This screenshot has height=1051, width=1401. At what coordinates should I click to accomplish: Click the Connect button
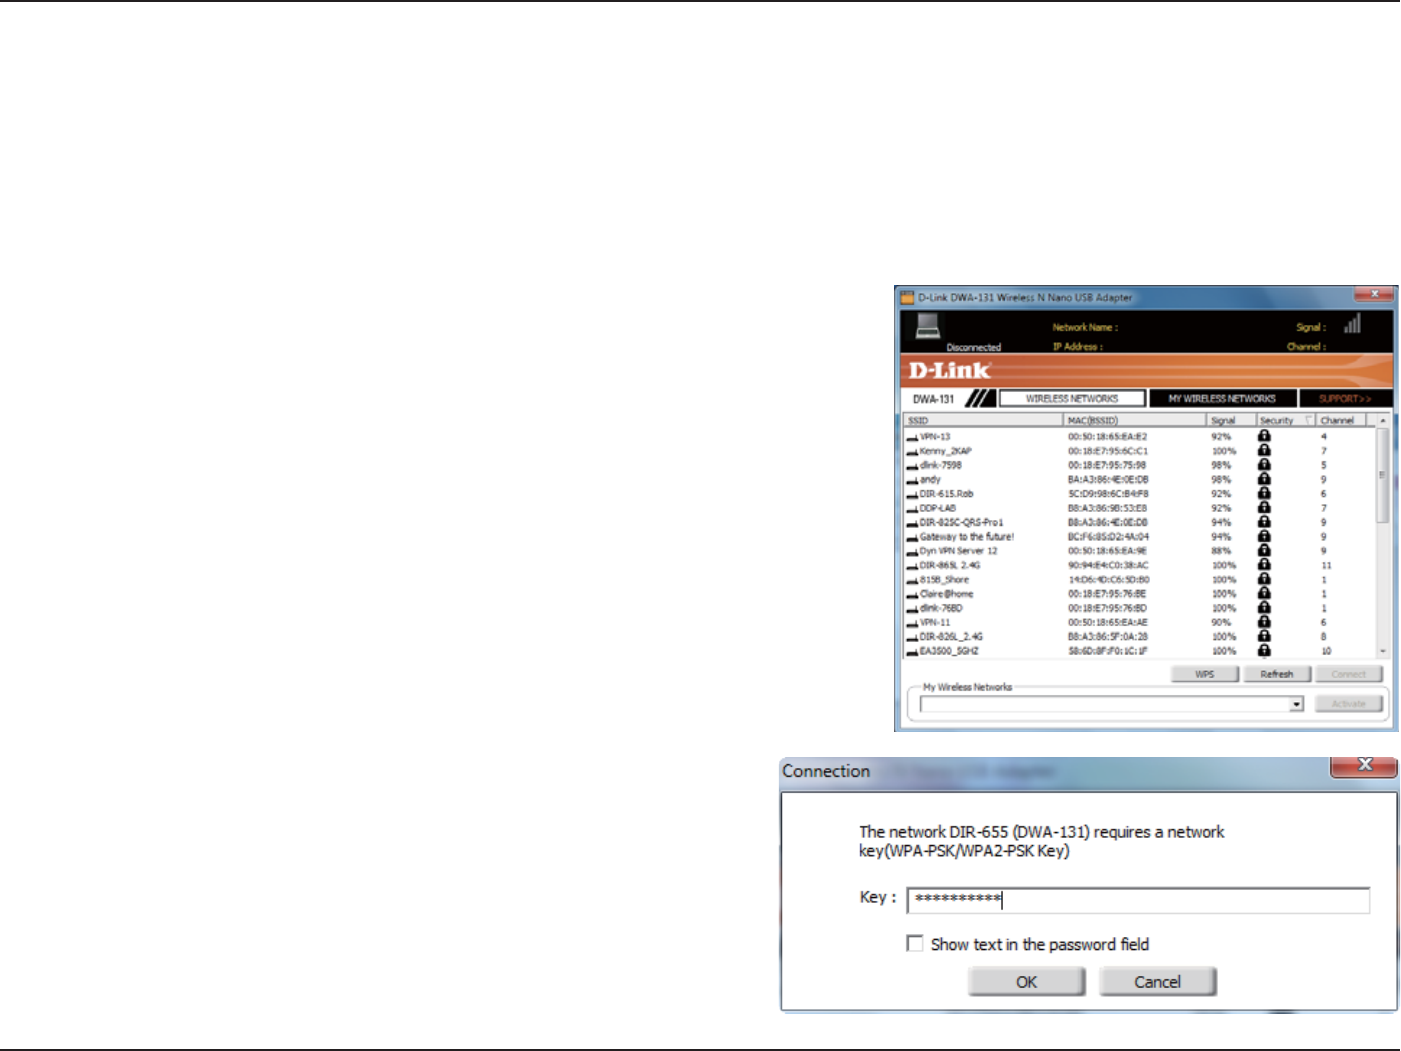[1349, 674]
